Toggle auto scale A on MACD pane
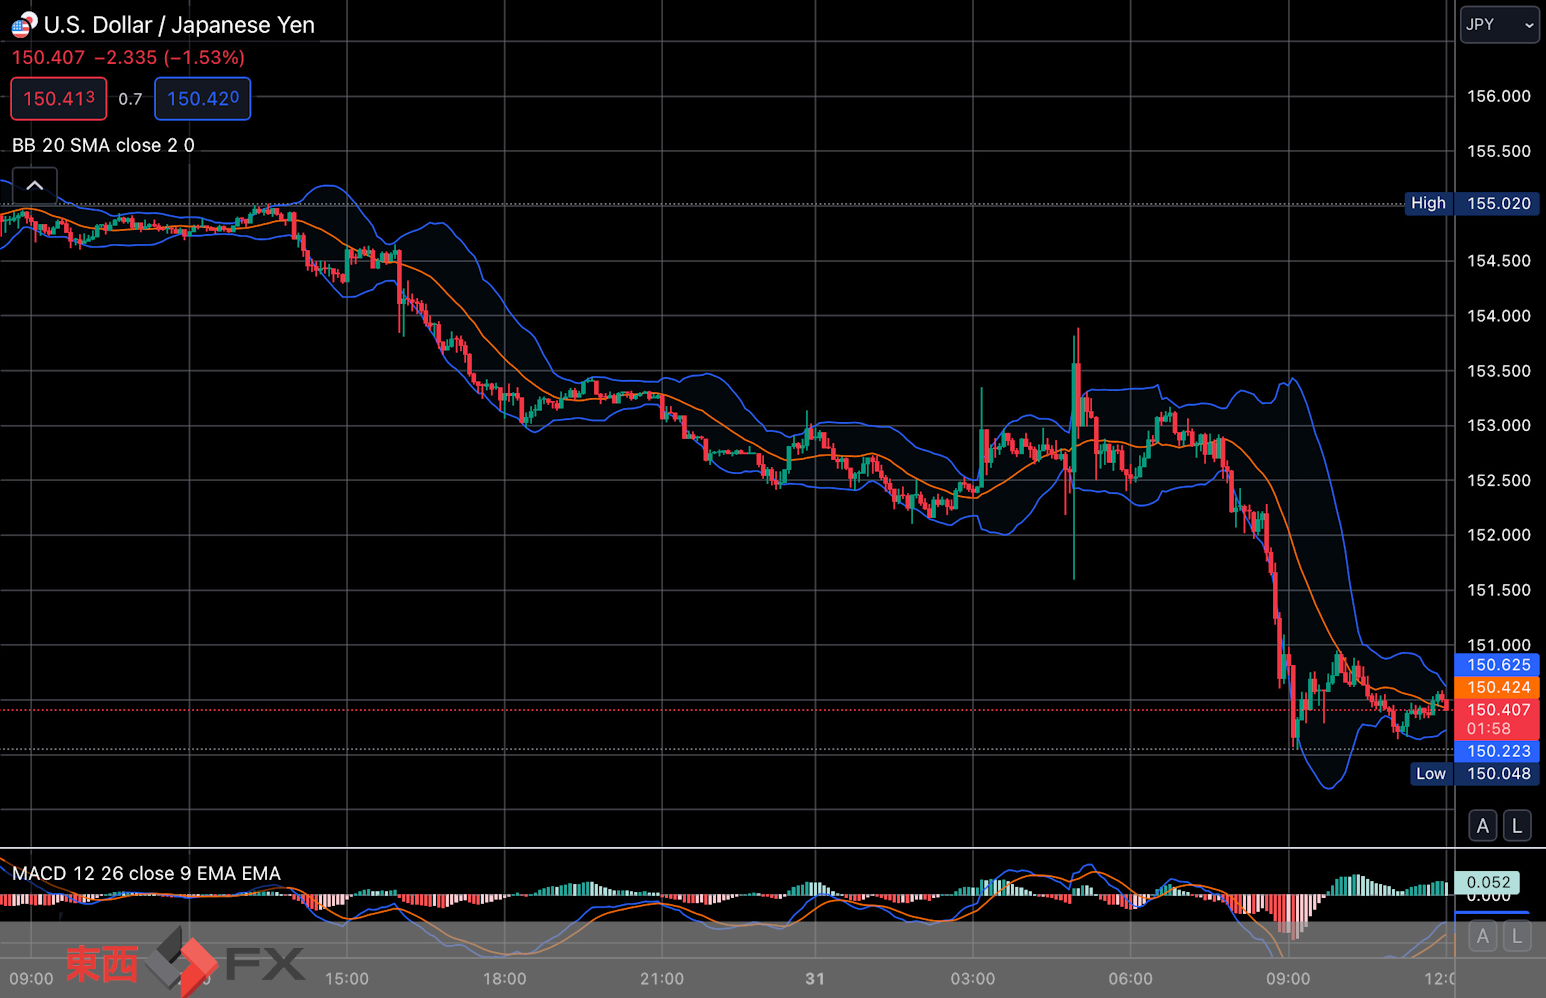The width and height of the screenshot is (1546, 998). (x=1483, y=936)
